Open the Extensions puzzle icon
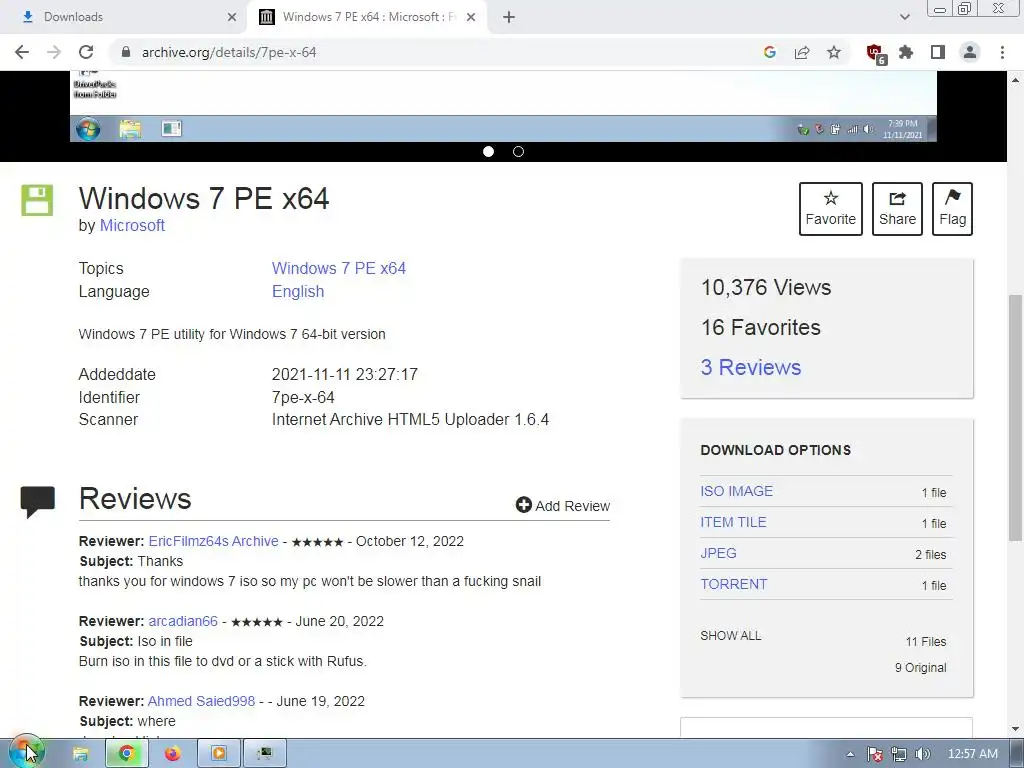Screen dimensions: 1024x768 click(906, 52)
